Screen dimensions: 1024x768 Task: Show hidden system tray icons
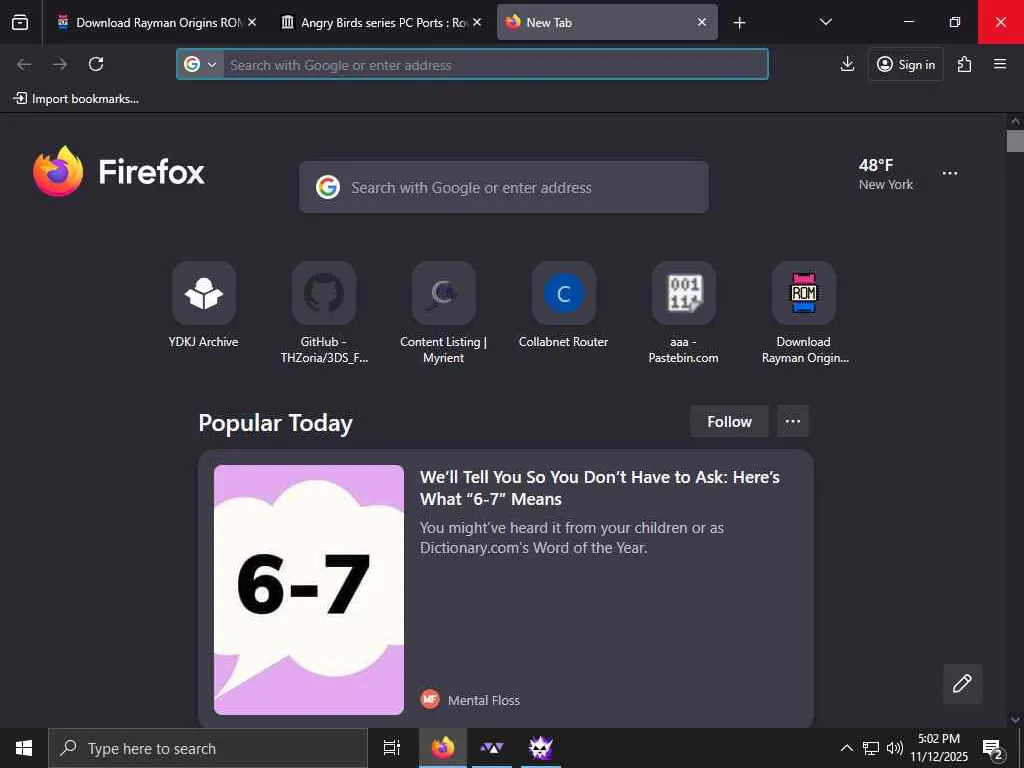846,748
